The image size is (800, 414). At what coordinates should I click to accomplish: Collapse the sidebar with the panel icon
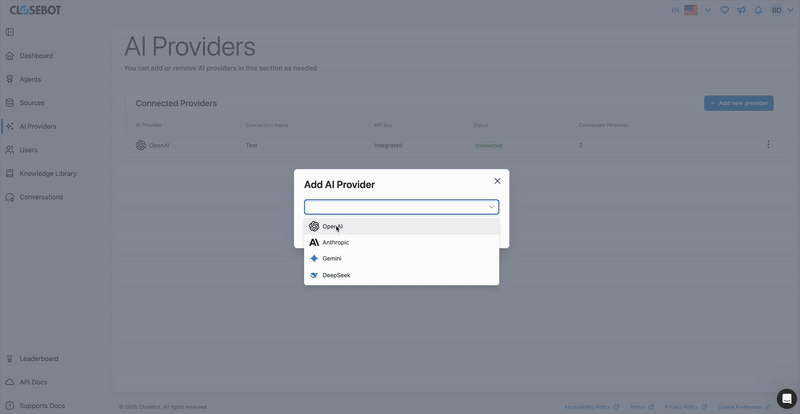tap(10, 32)
